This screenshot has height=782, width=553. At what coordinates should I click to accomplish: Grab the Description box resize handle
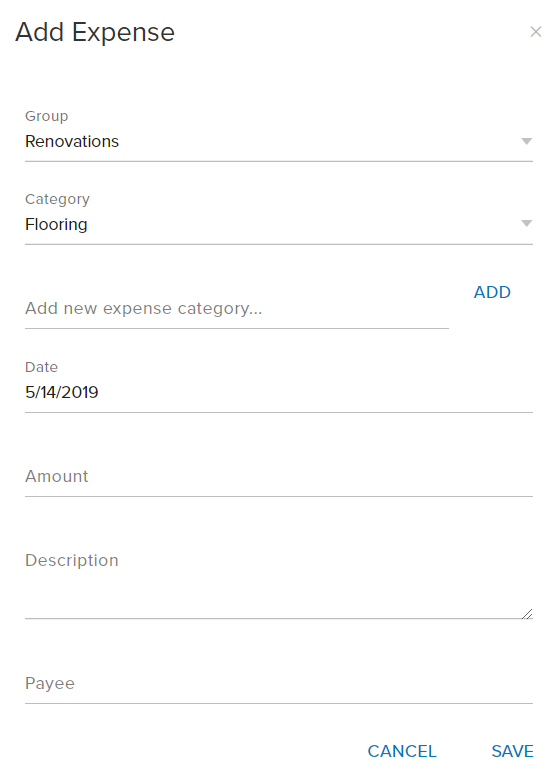[527, 614]
